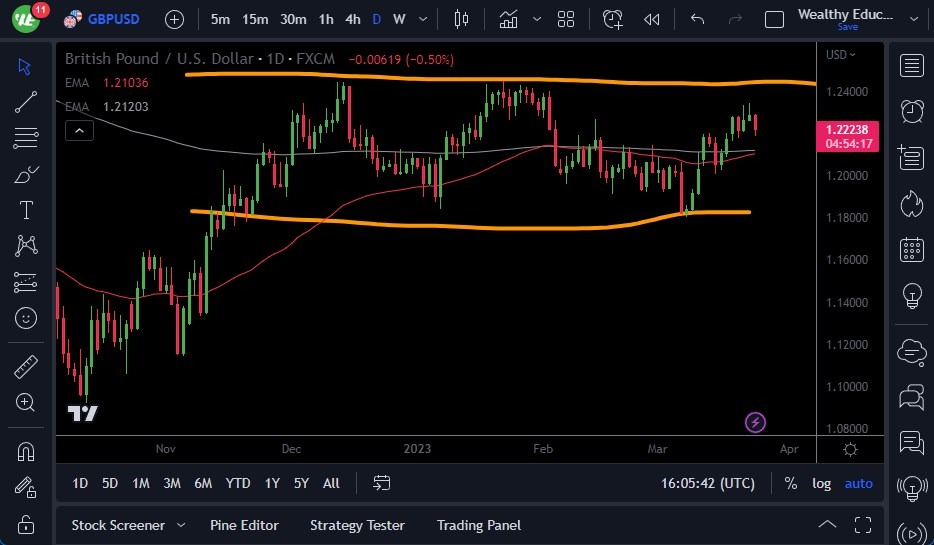This screenshot has height=545, width=934.
Task: Click the GBPUSD symbol search field
Action: [x=113, y=19]
